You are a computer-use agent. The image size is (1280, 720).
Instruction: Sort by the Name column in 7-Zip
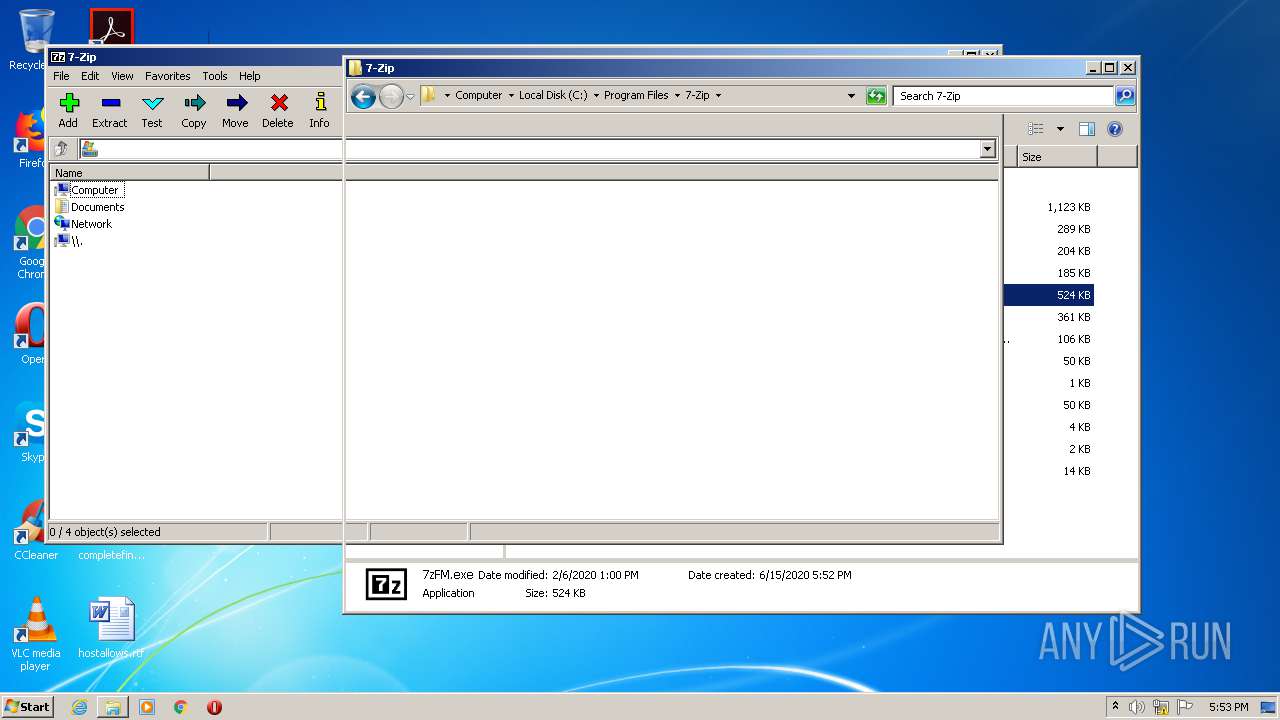pyautogui.click(x=129, y=173)
